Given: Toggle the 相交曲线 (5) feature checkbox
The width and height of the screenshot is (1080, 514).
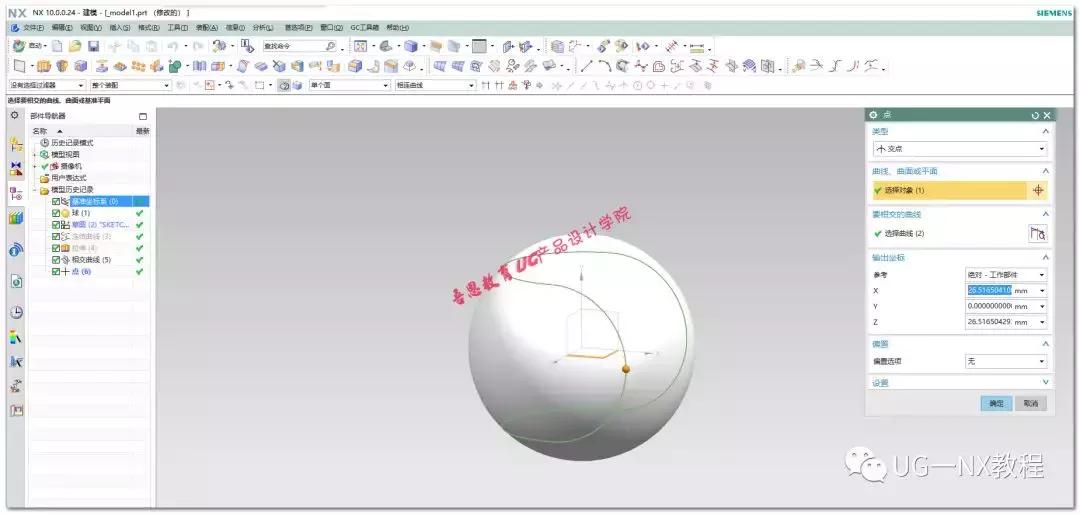Looking at the screenshot, I should pos(57,260).
